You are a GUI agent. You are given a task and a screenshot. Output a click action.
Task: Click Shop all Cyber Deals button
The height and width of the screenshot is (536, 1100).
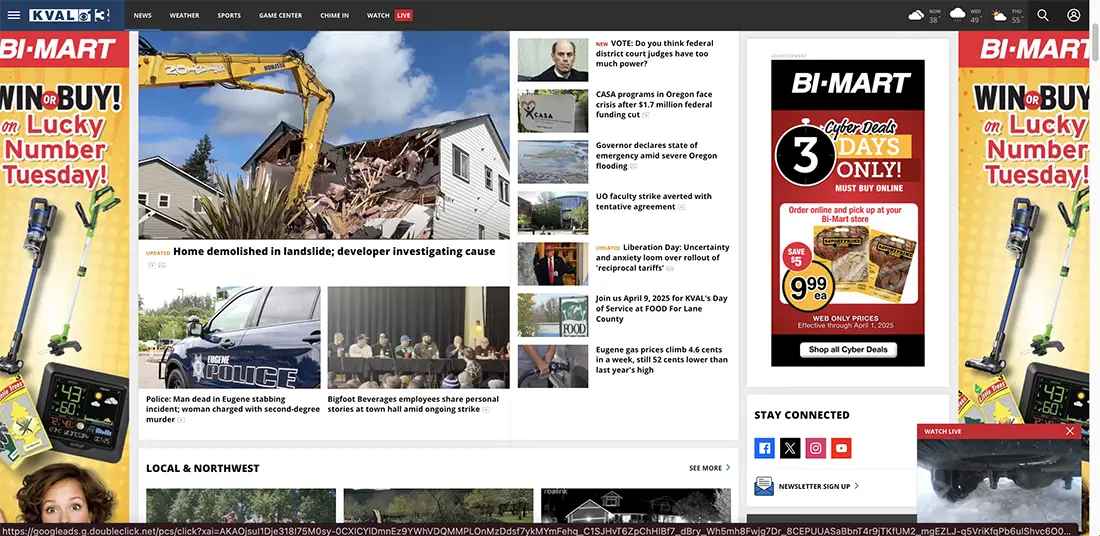pos(848,349)
